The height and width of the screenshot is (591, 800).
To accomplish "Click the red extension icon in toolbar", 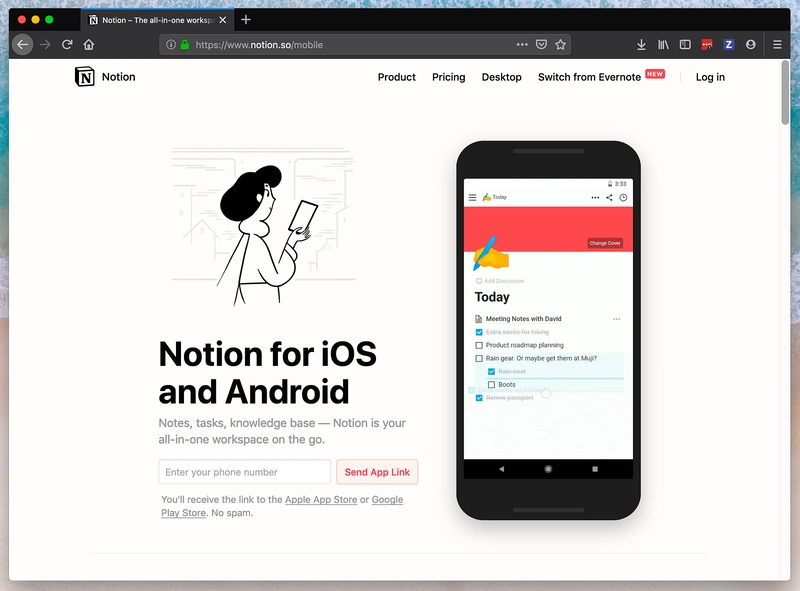I will tap(707, 45).
